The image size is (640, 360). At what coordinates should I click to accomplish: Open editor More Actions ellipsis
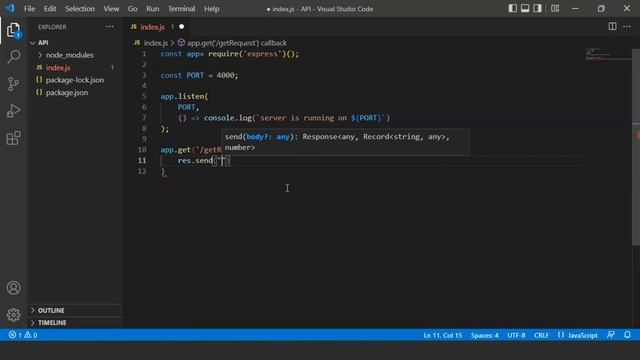tap(627, 27)
